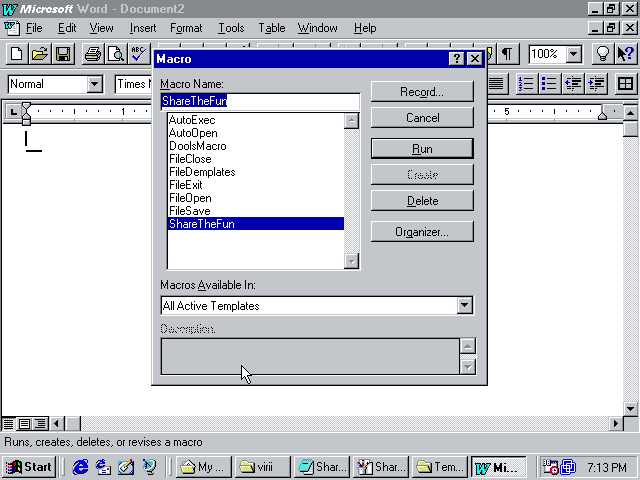Select AutoOpen in the macro list
The image size is (640, 480).
coord(193,133)
